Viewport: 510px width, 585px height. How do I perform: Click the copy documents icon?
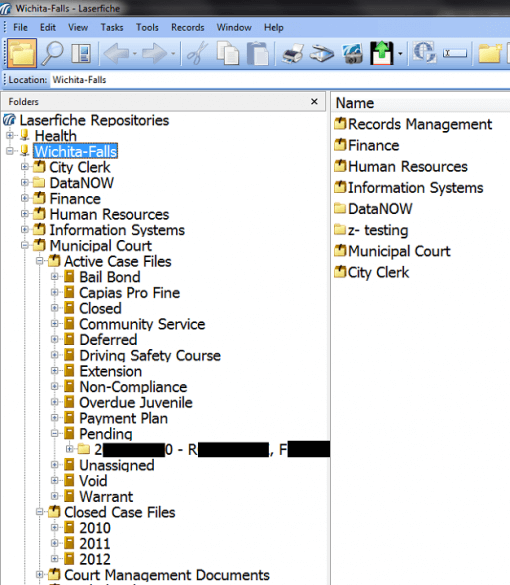pos(228,53)
